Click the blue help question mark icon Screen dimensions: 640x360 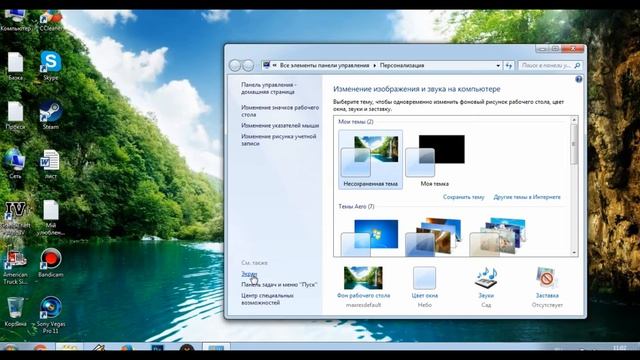(579, 79)
